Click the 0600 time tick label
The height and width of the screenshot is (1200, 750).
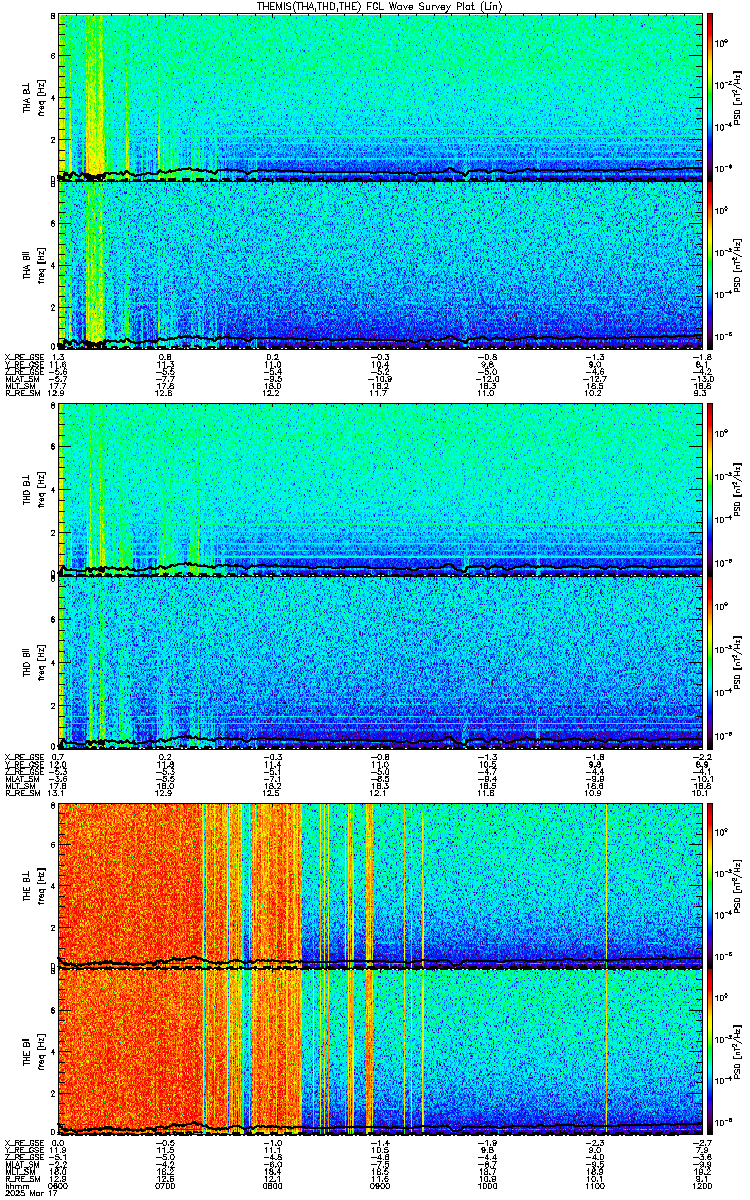click(x=58, y=1185)
